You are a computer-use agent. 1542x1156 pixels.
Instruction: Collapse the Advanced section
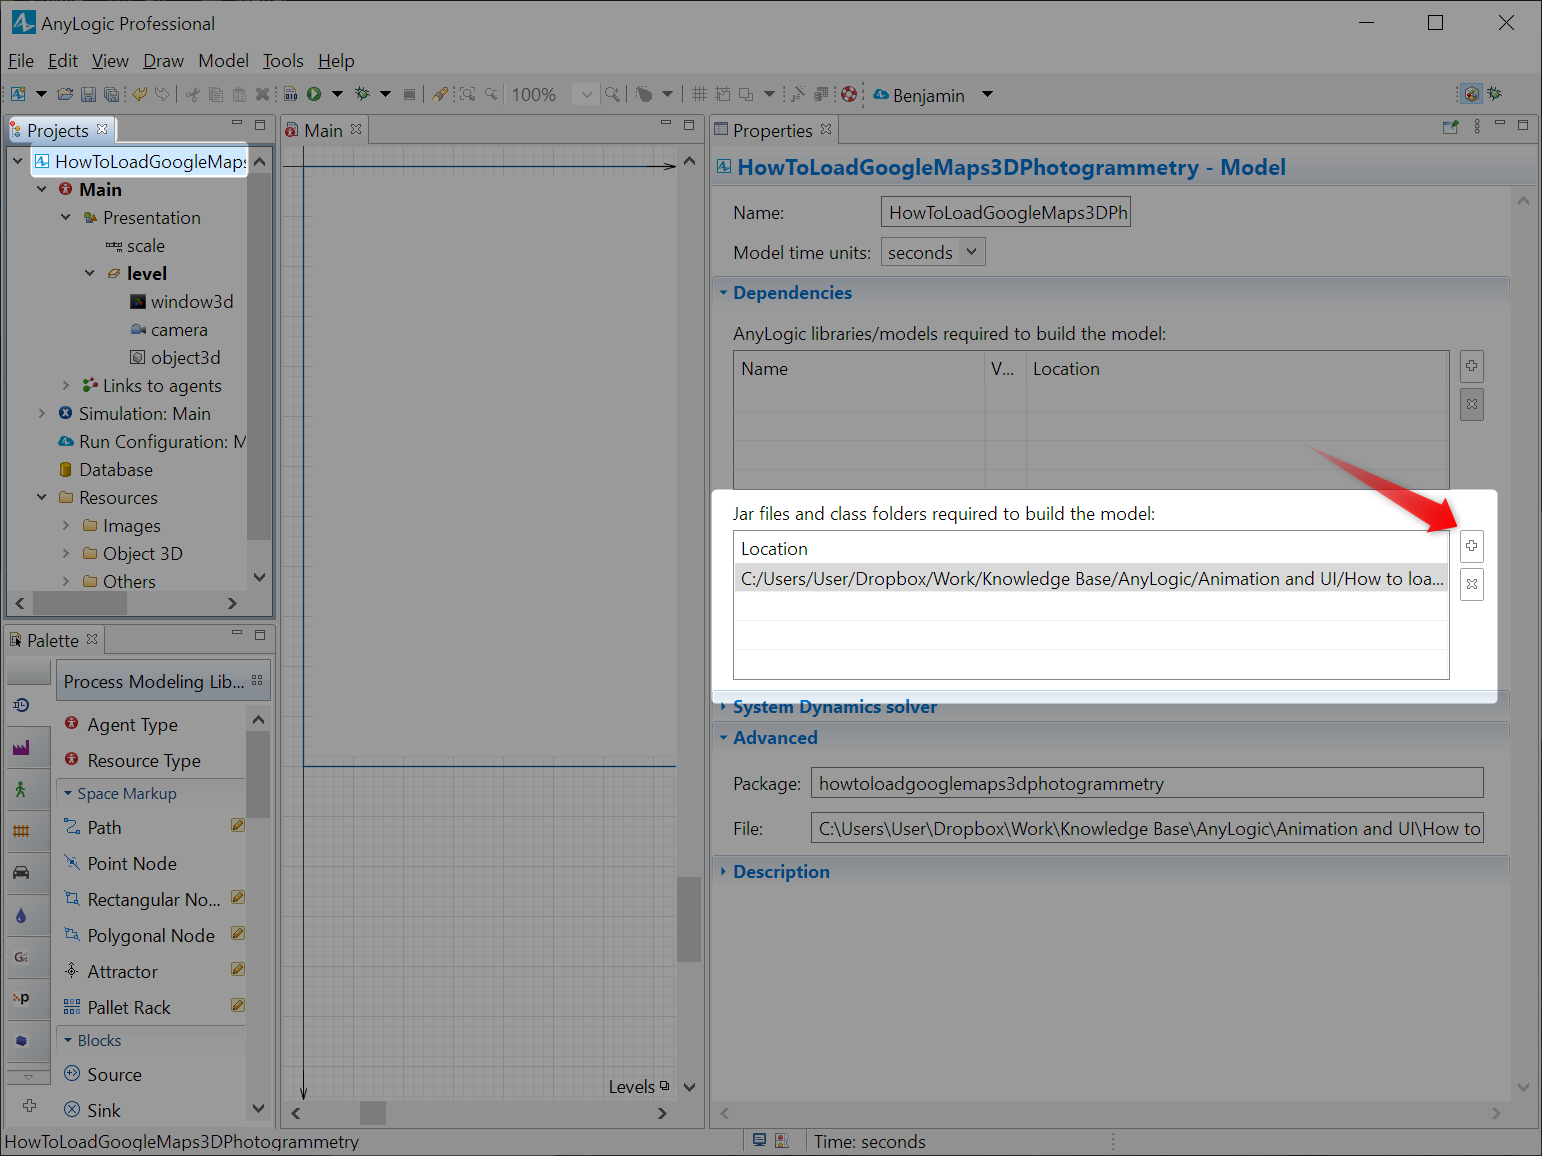(723, 738)
